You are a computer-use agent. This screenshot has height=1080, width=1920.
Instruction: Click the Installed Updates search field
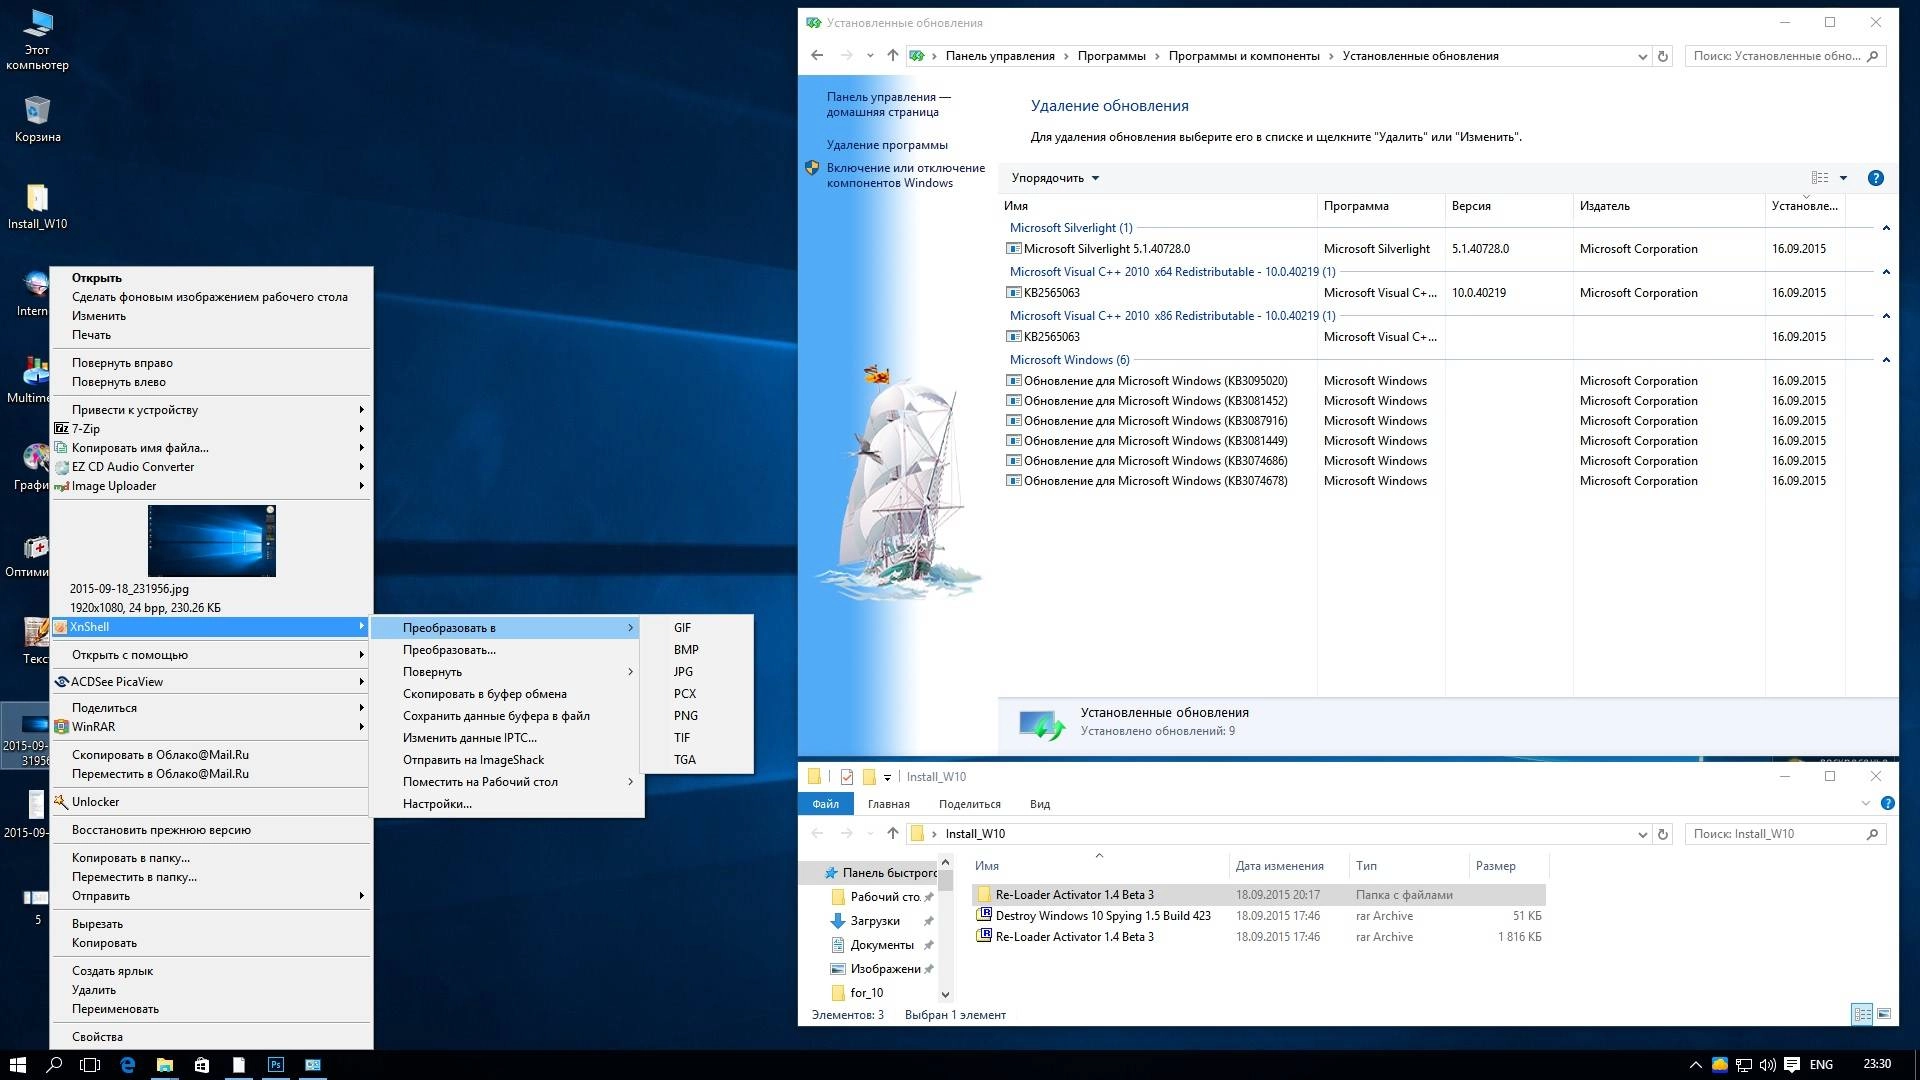point(1786,56)
